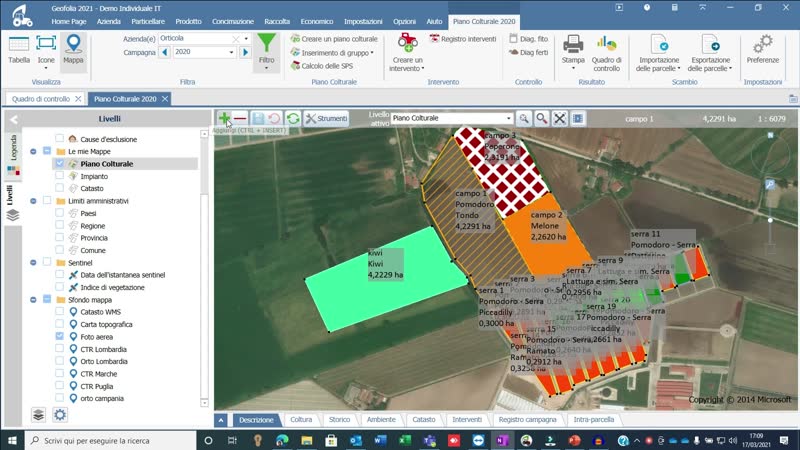
Task: Open the Livello attivo dropdown
Action: pos(508,118)
